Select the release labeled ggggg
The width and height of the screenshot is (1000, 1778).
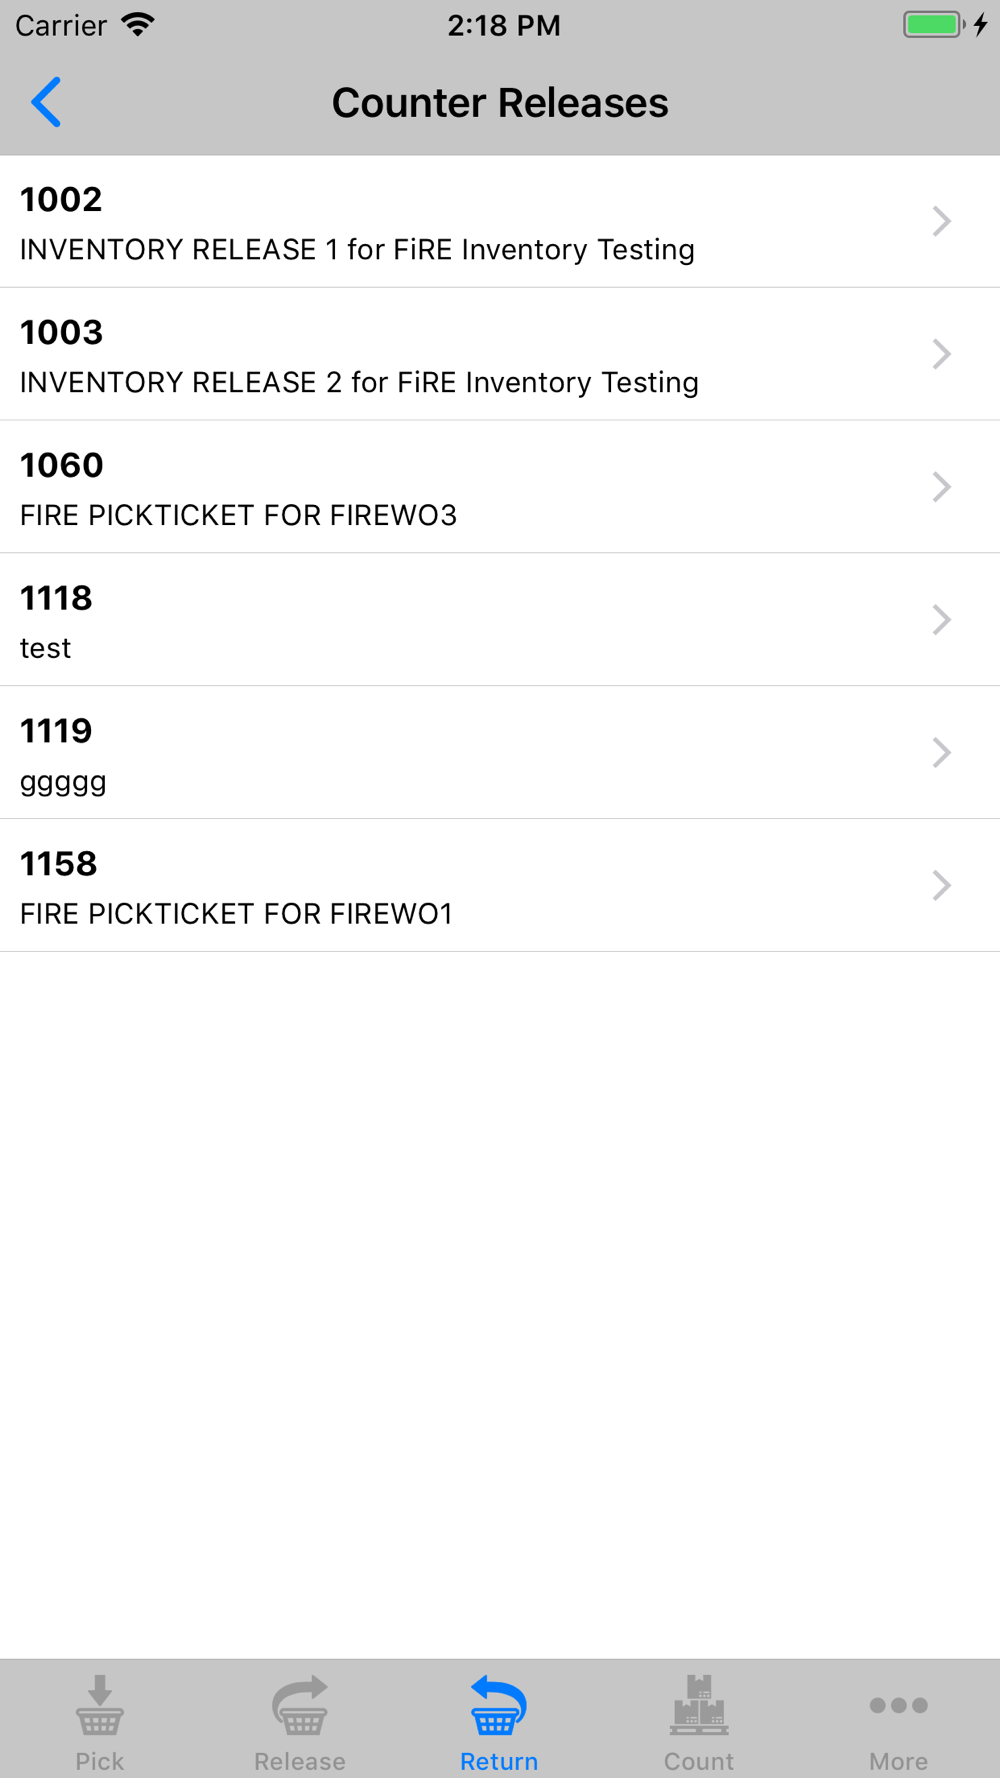(500, 753)
